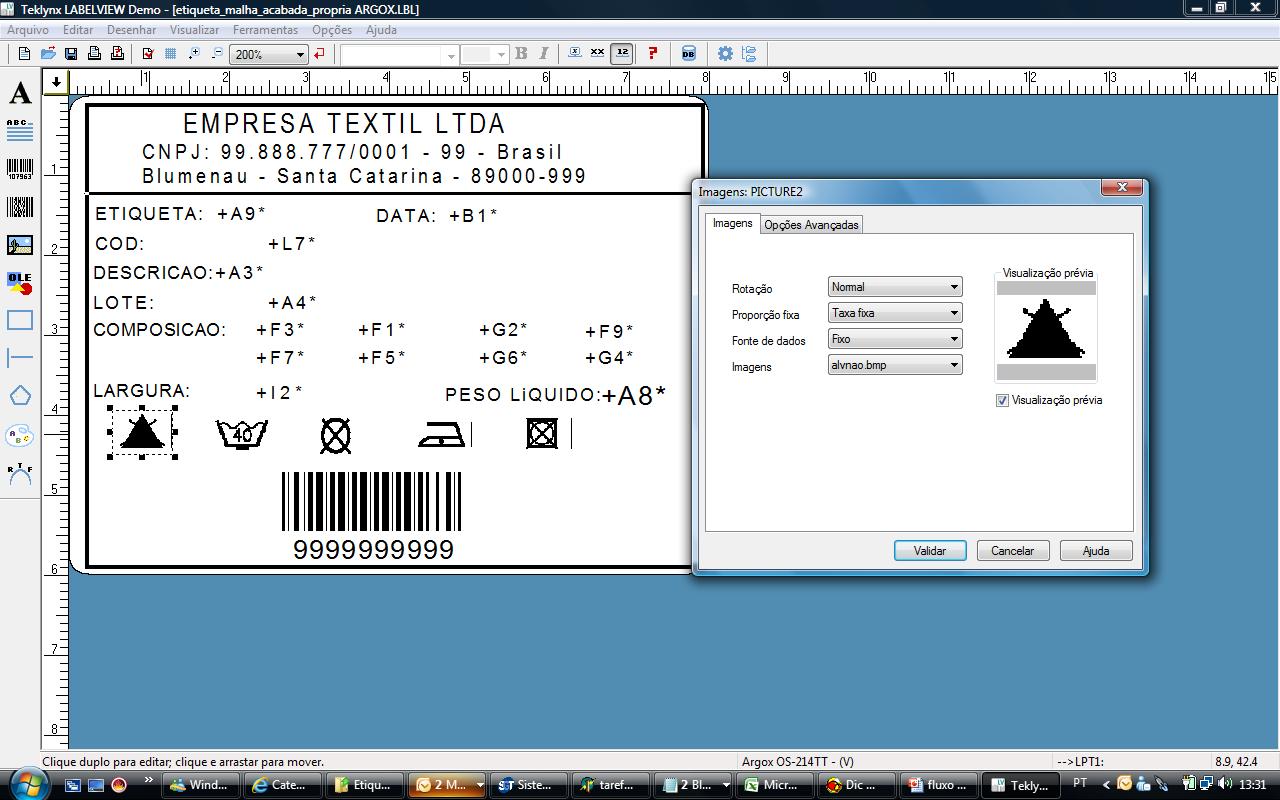The image size is (1280, 800).
Task: Click the Cancelar button
Action: pyautogui.click(x=1012, y=551)
